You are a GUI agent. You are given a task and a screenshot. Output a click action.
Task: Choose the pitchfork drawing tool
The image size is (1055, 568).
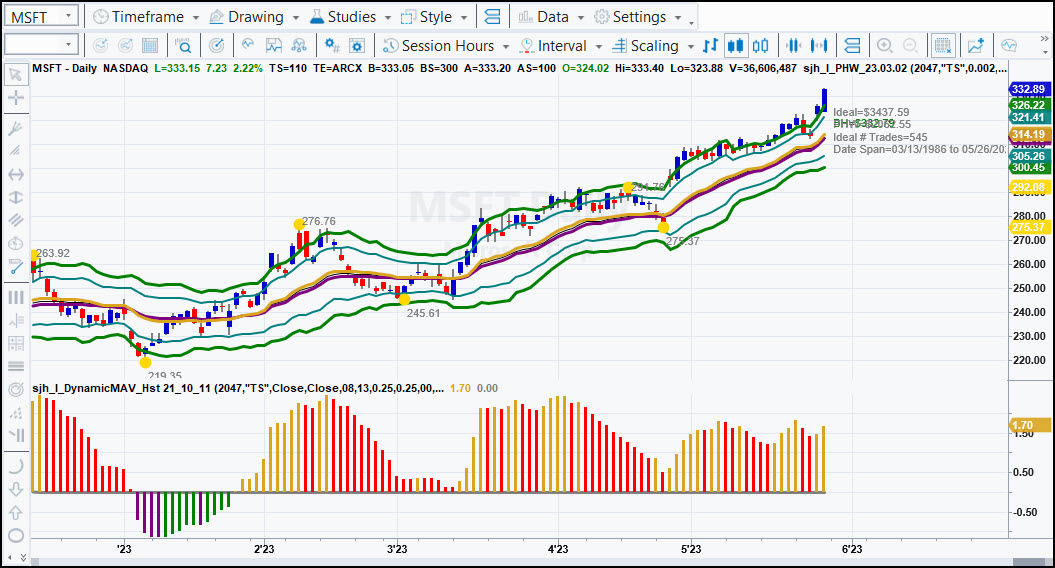point(15,128)
